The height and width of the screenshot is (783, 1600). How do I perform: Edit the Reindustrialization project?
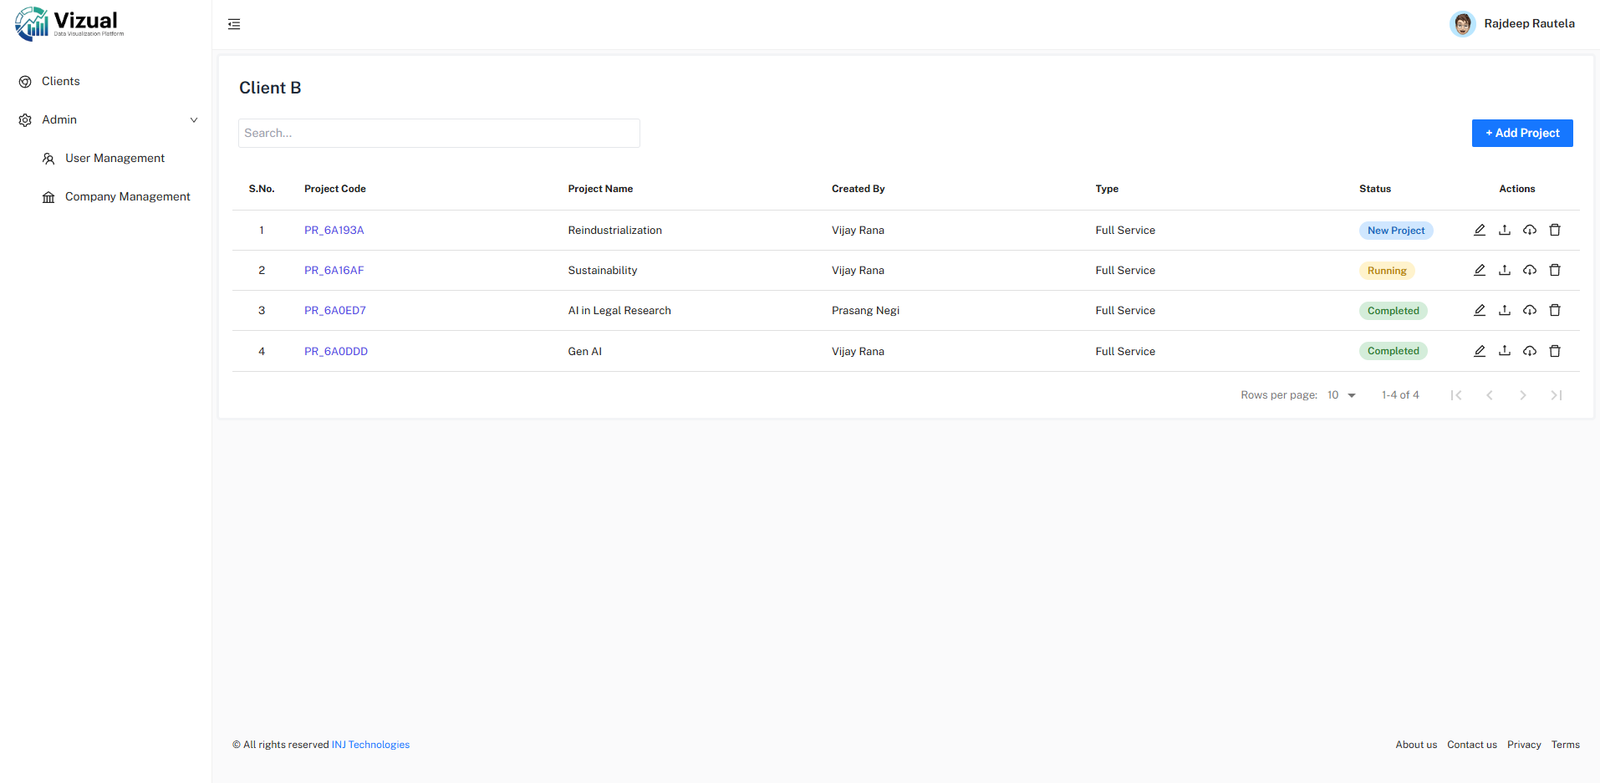click(1479, 230)
